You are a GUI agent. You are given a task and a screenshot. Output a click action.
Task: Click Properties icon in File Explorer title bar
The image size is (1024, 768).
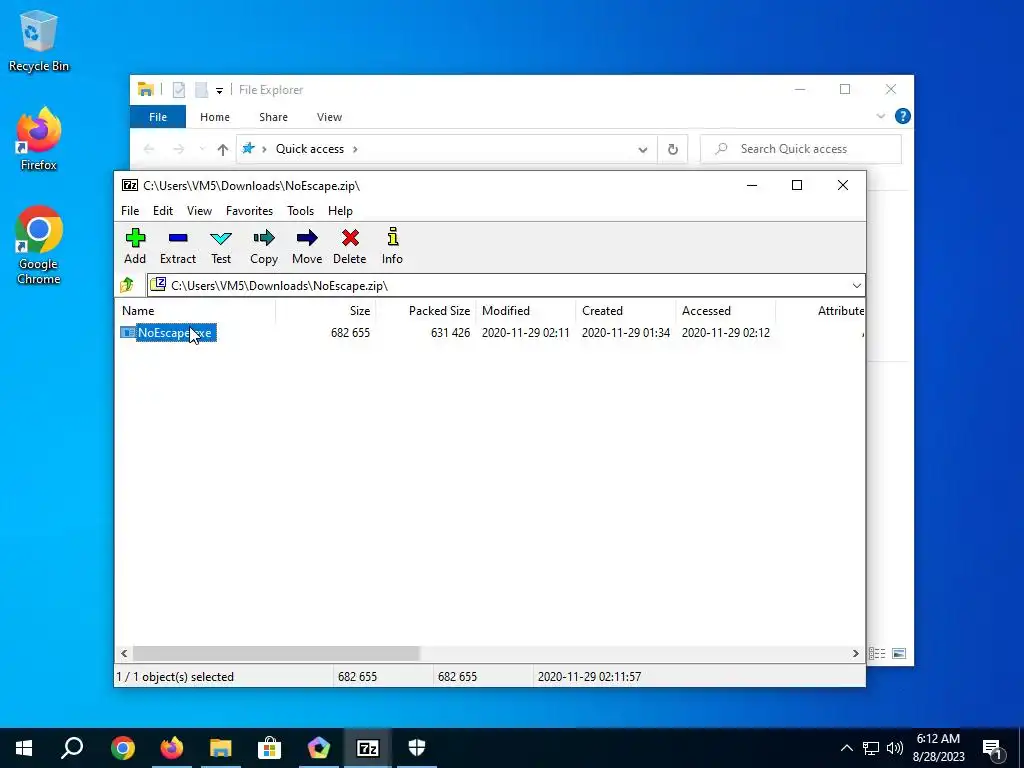(x=178, y=89)
